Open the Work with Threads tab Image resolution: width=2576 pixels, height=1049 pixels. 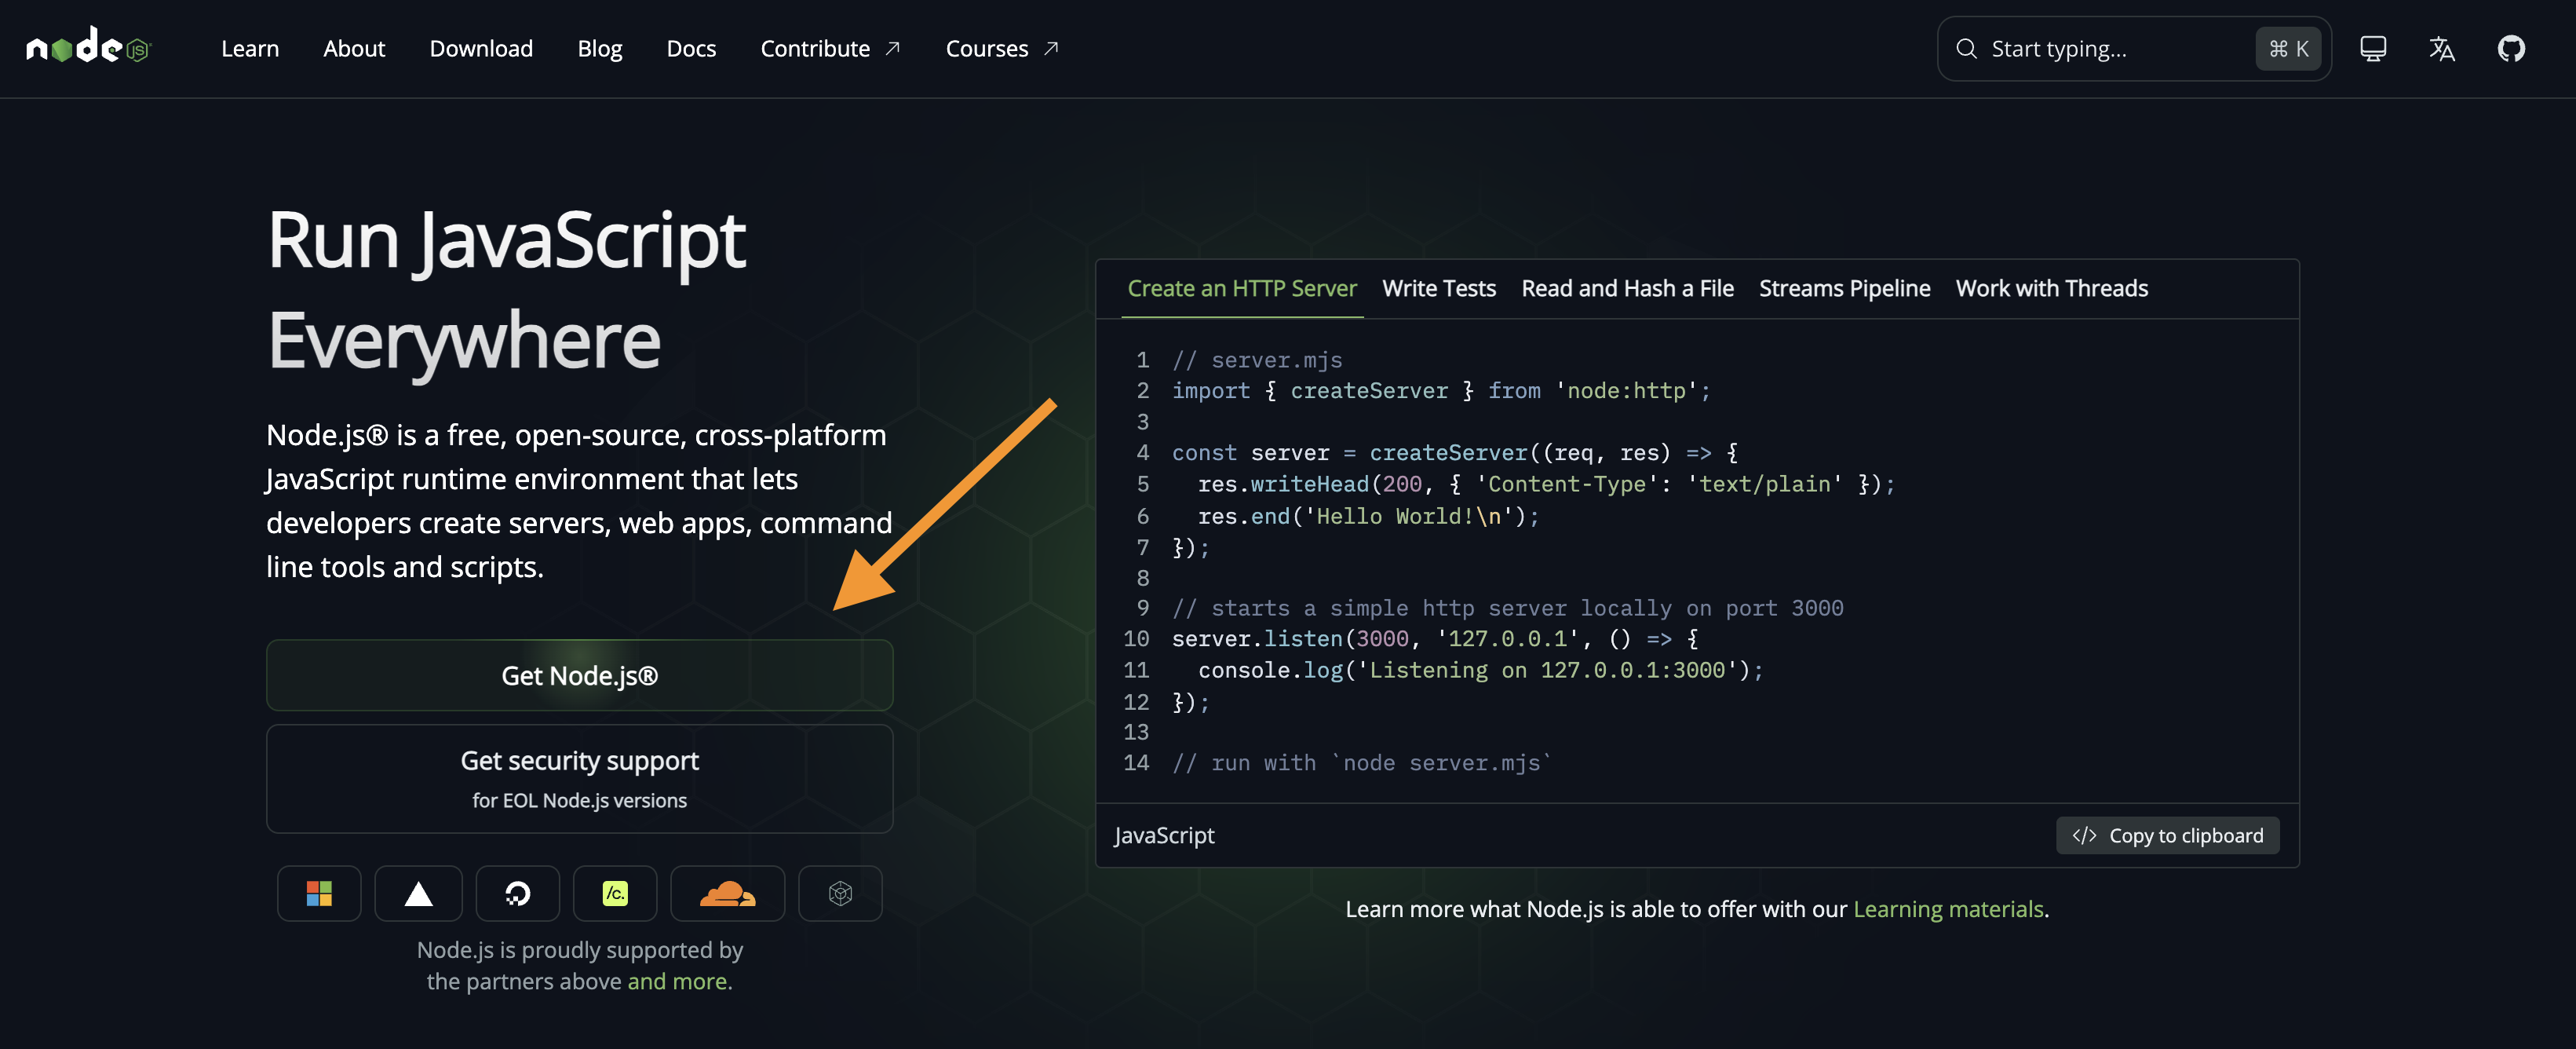[x=2051, y=288]
